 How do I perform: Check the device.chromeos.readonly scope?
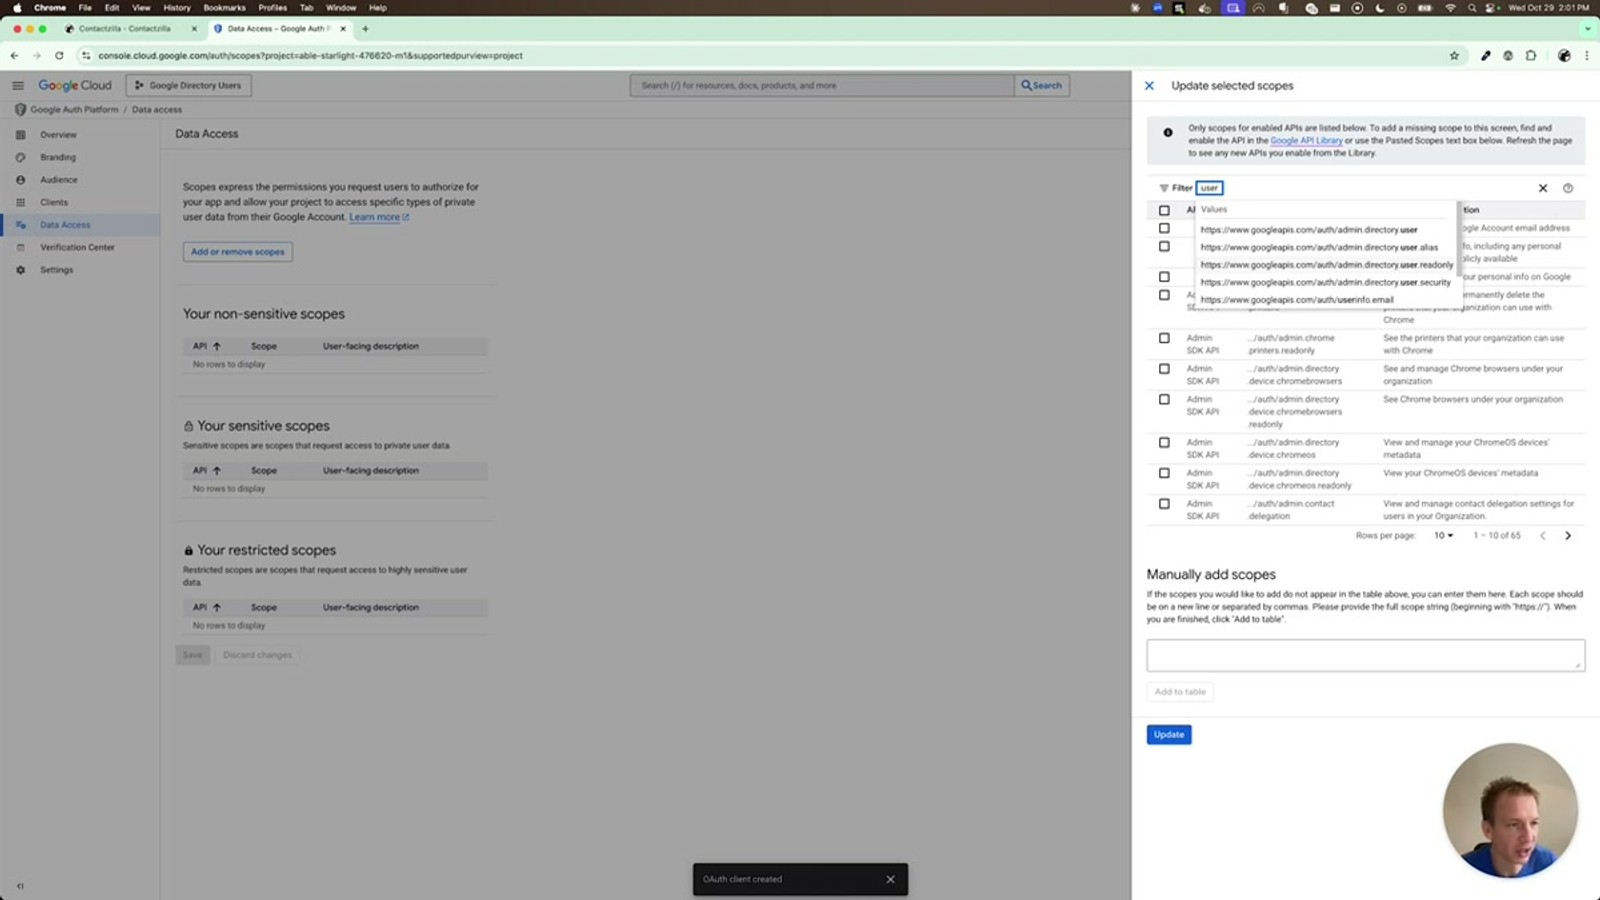[1164, 473]
